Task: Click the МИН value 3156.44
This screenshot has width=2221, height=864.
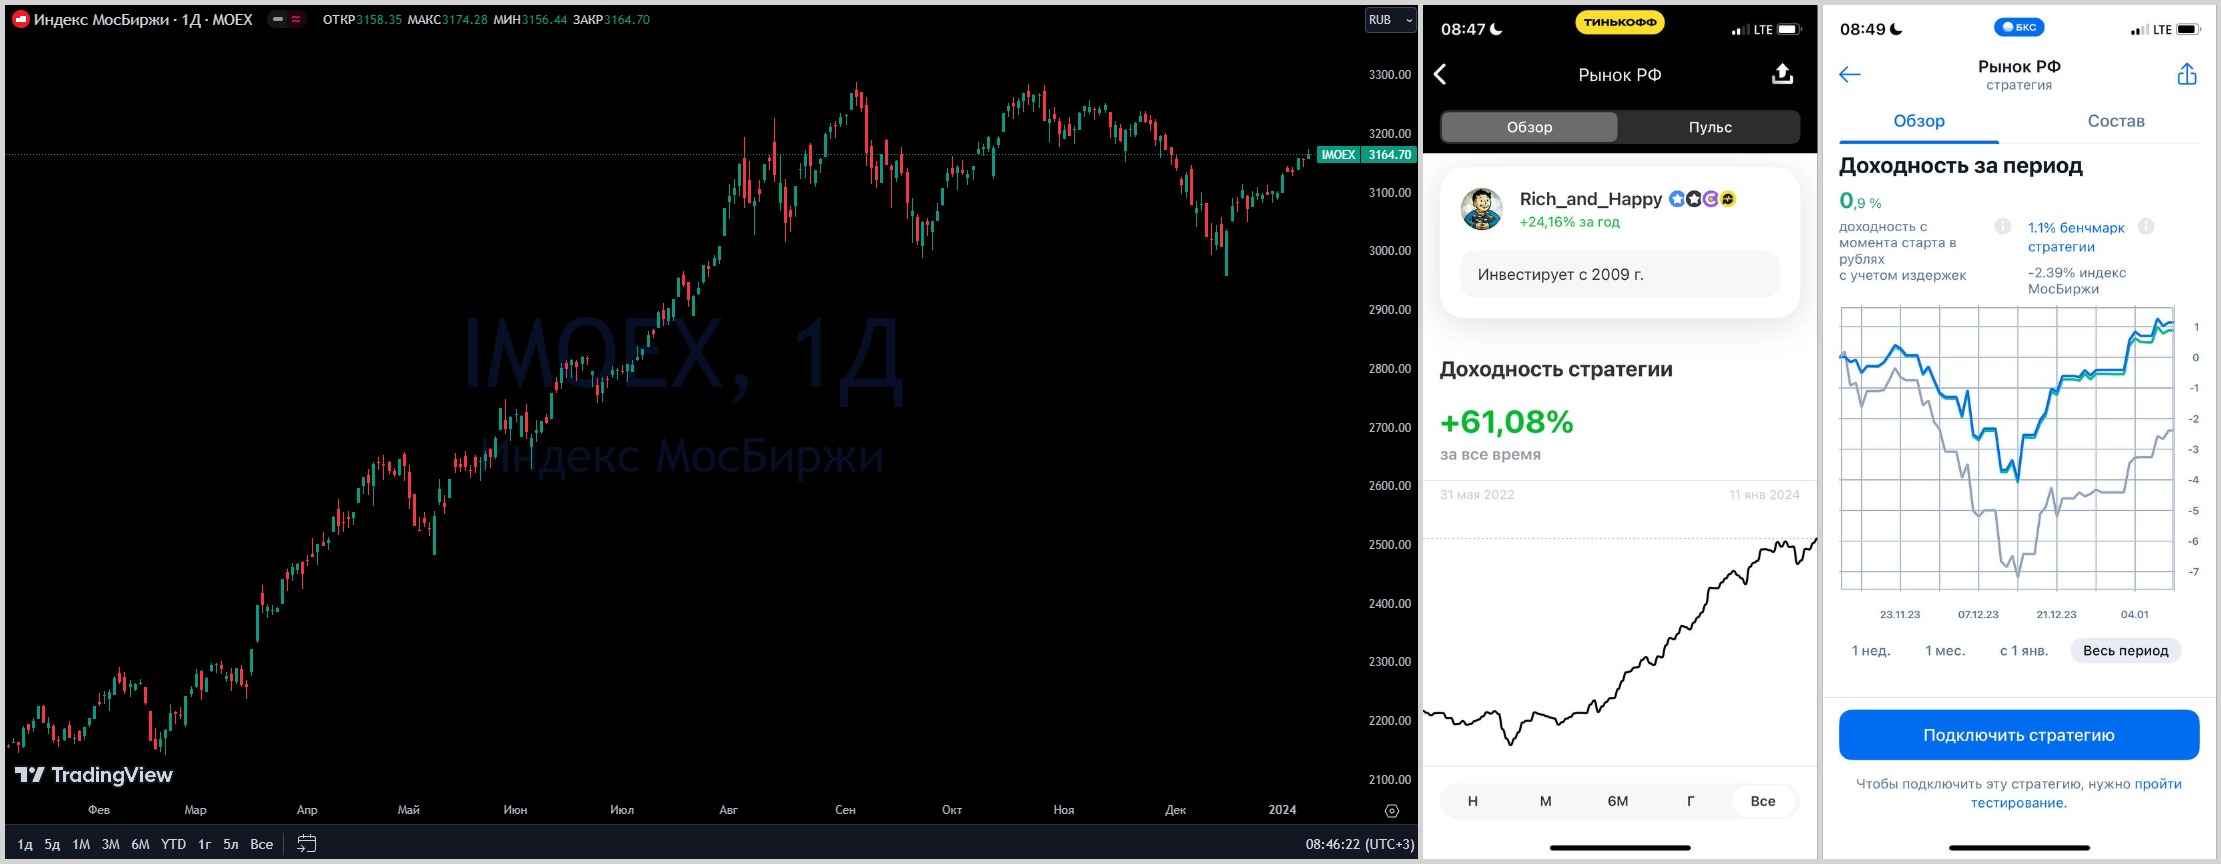Action: coord(544,20)
